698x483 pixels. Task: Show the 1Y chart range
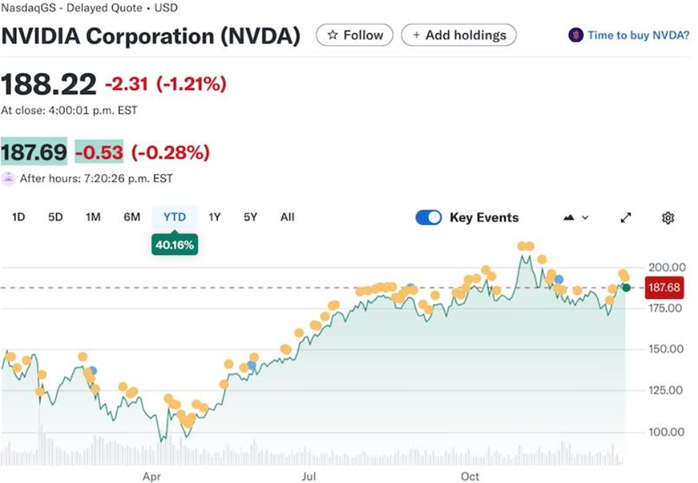coord(214,217)
